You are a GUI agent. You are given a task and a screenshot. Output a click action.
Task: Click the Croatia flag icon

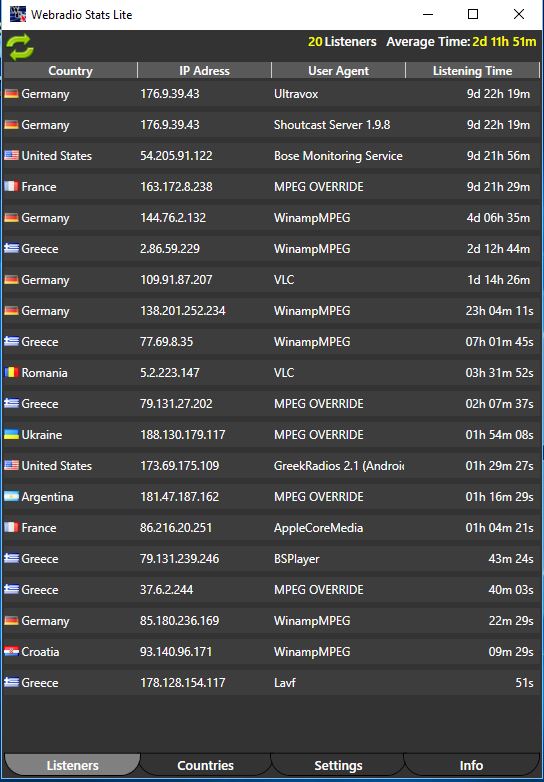pyautogui.click(x=11, y=651)
